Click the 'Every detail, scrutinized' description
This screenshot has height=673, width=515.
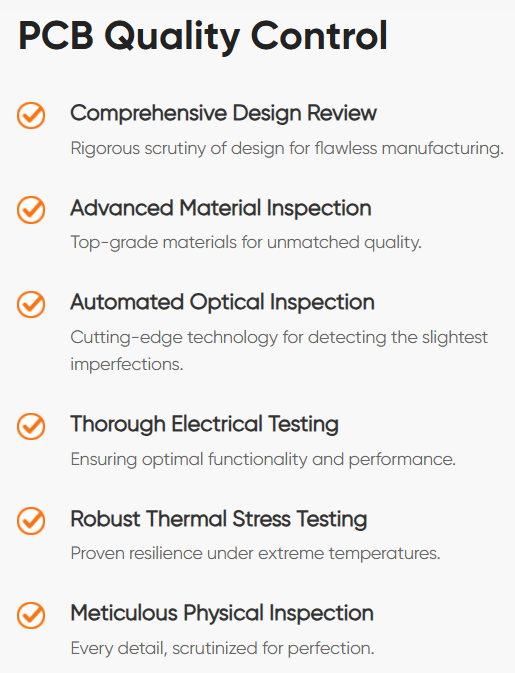[222, 649]
